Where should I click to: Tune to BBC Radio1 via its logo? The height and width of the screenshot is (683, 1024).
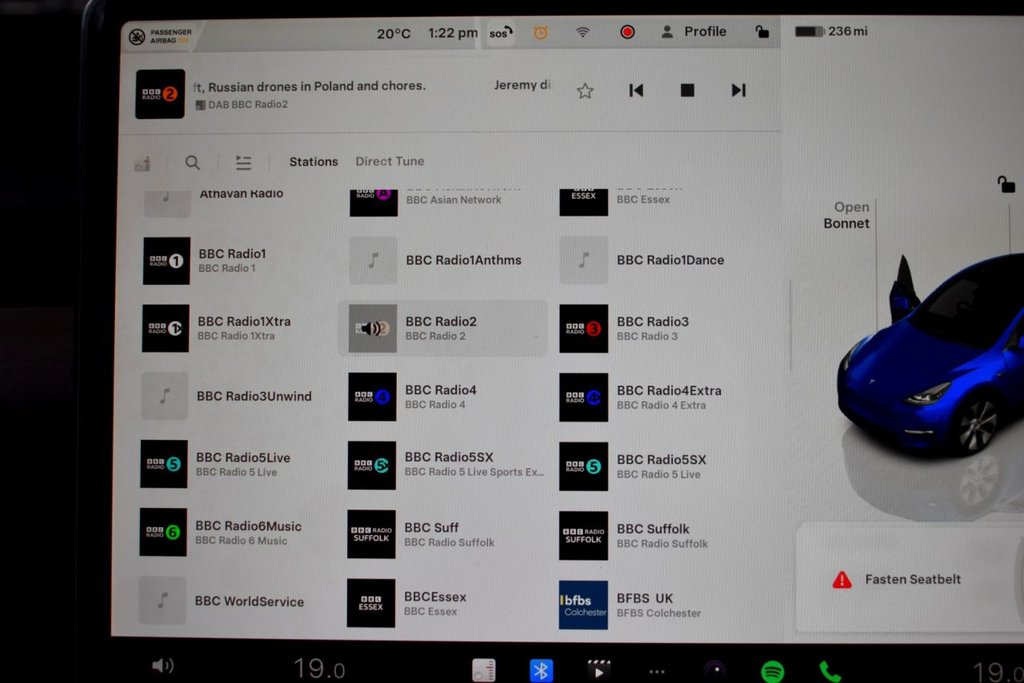tap(167, 261)
